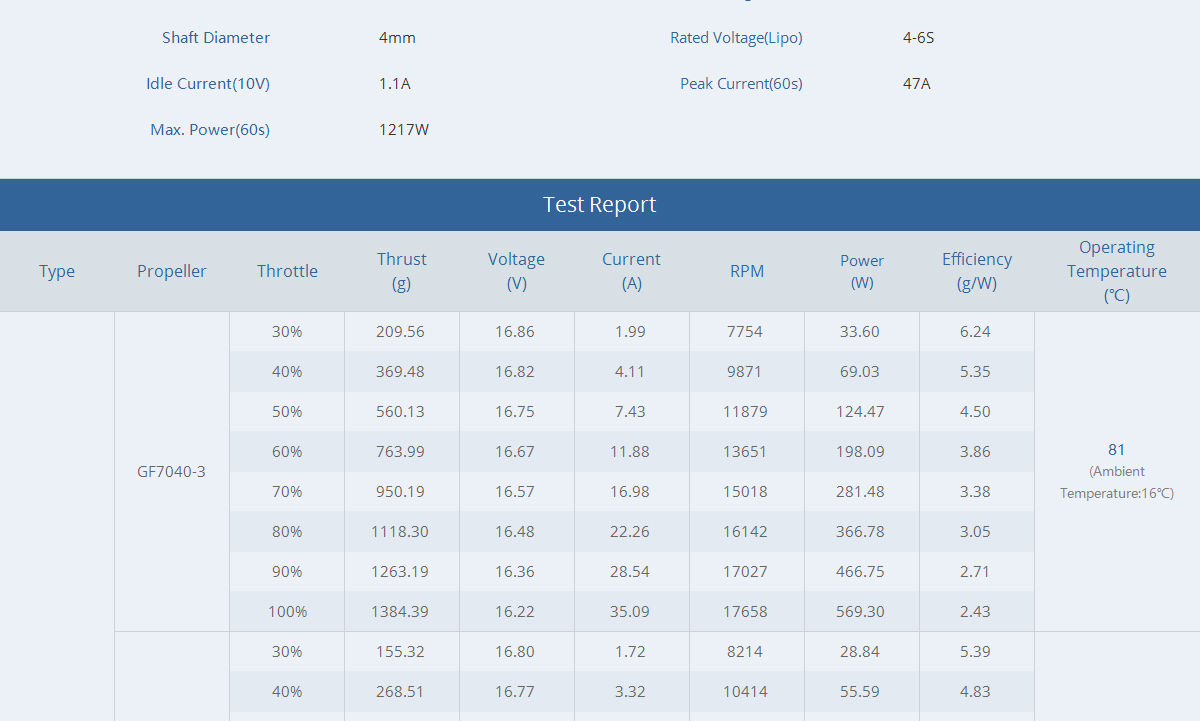
Task: Click 30% throttle in the 209.56 thrust row
Action: point(287,331)
